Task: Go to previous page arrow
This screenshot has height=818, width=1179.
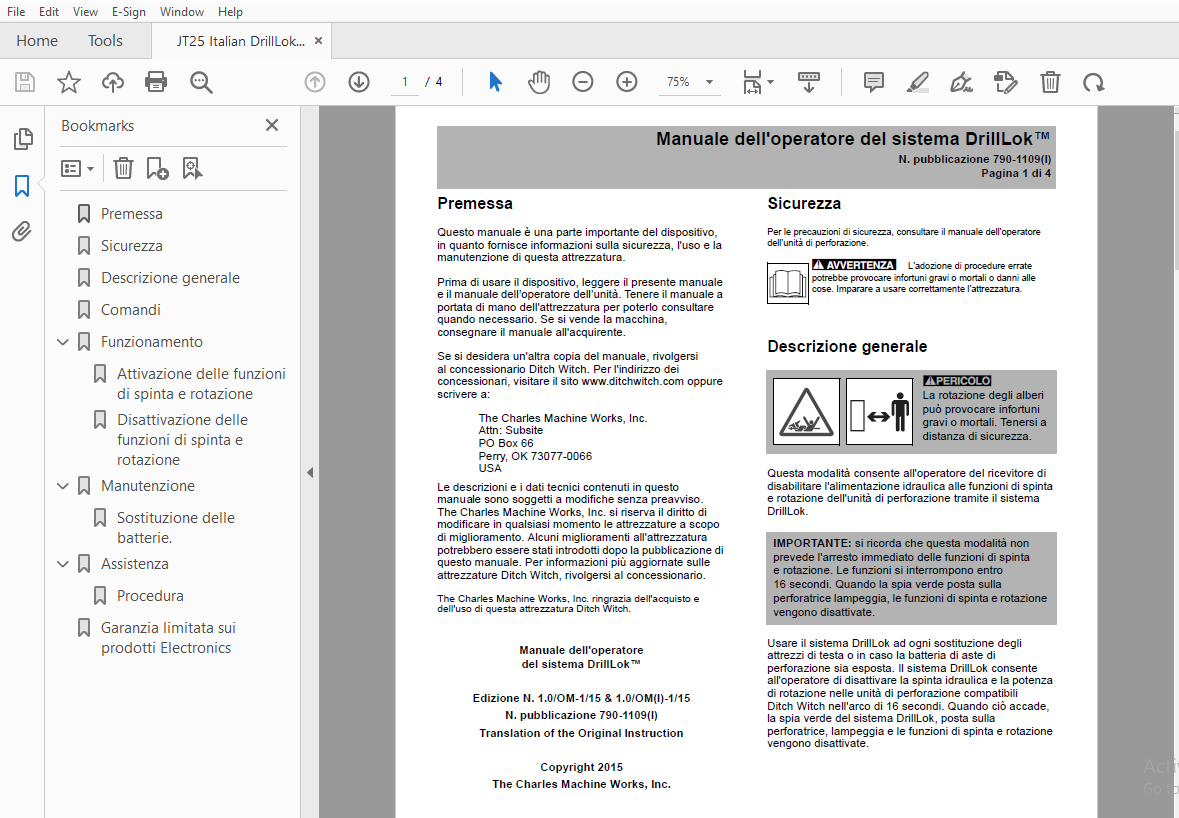Action: tap(315, 82)
